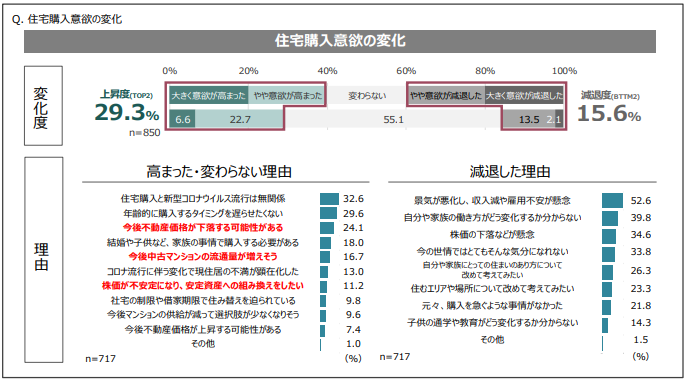Click the 55.1 unchanged bar segment

click(393, 119)
